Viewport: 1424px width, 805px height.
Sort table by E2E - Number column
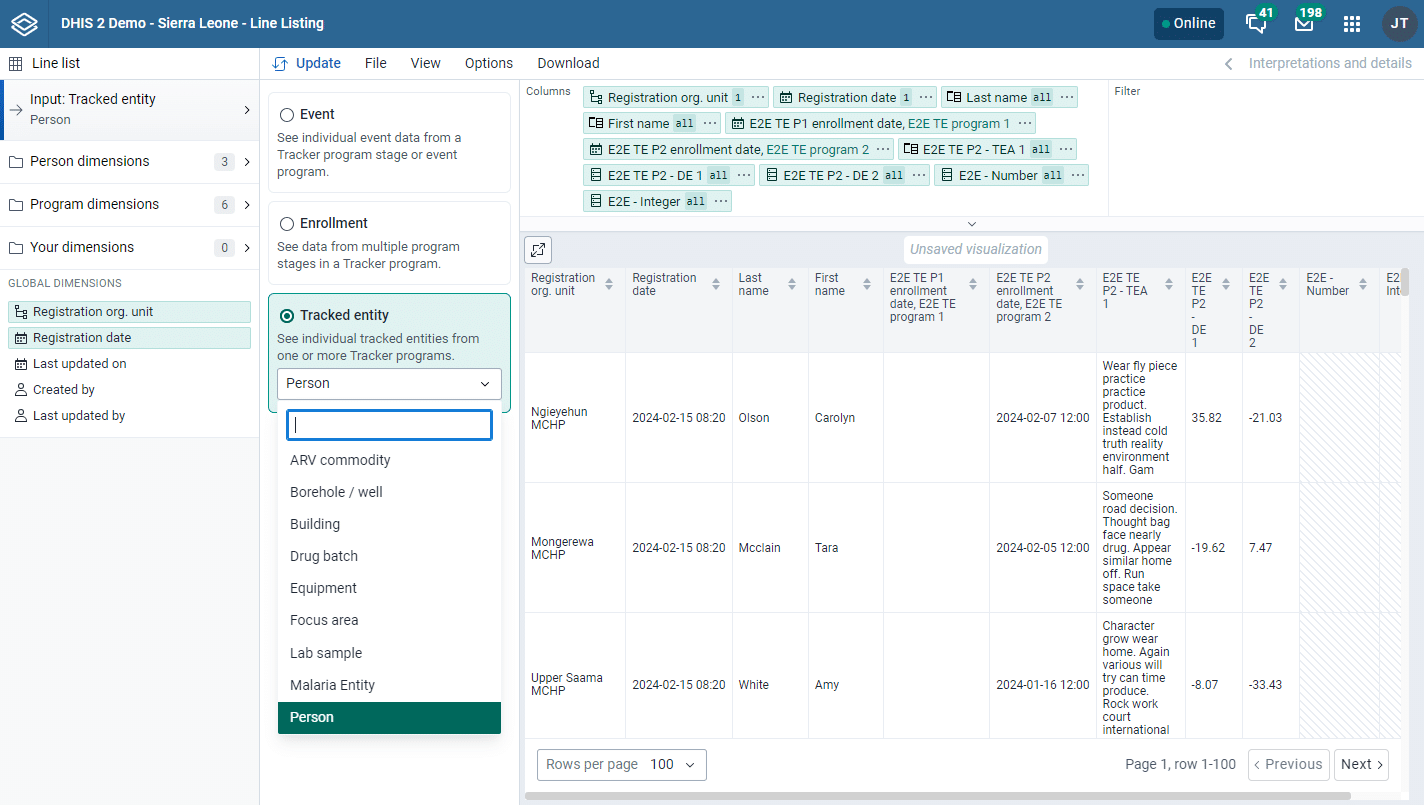tap(1362, 285)
